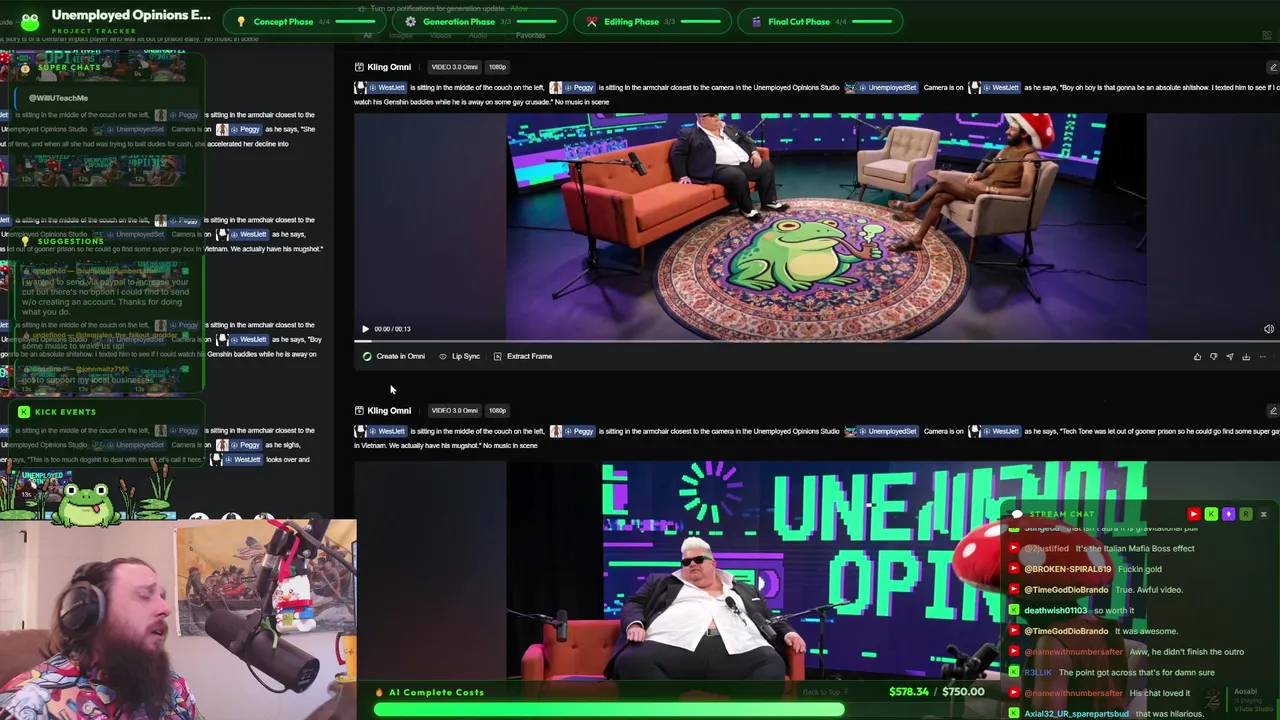The width and height of the screenshot is (1280, 720).
Task: Click the Stream Chat speech bubble icon
Action: click(x=1017, y=514)
